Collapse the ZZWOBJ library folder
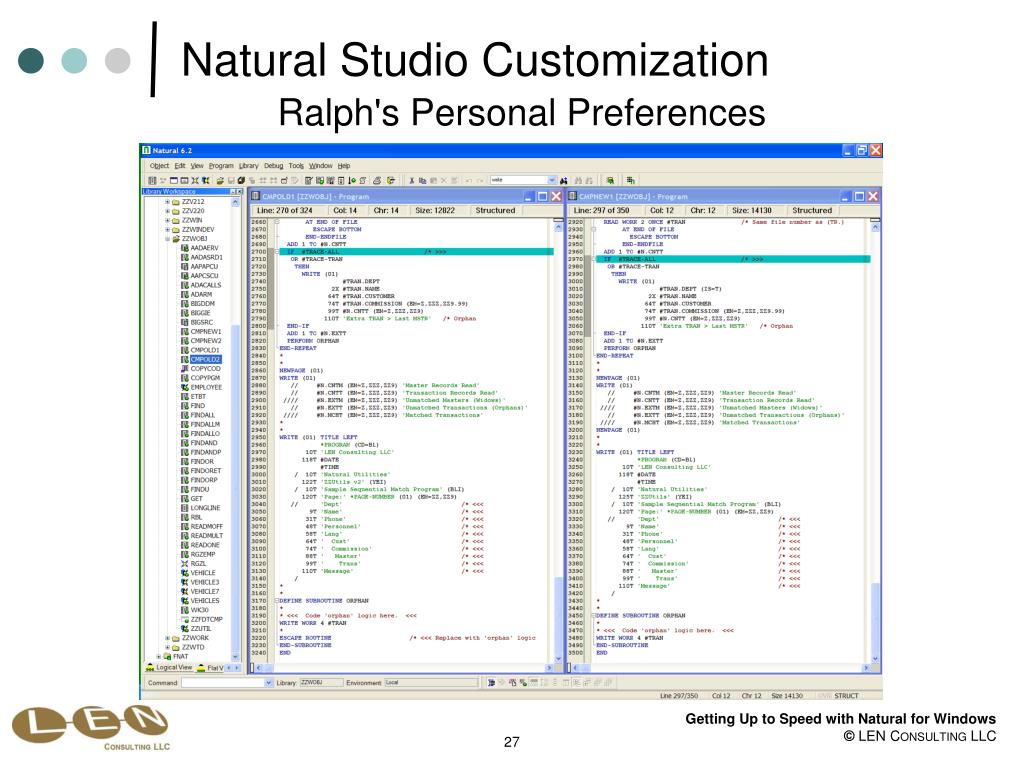 click(x=167, y=238)
